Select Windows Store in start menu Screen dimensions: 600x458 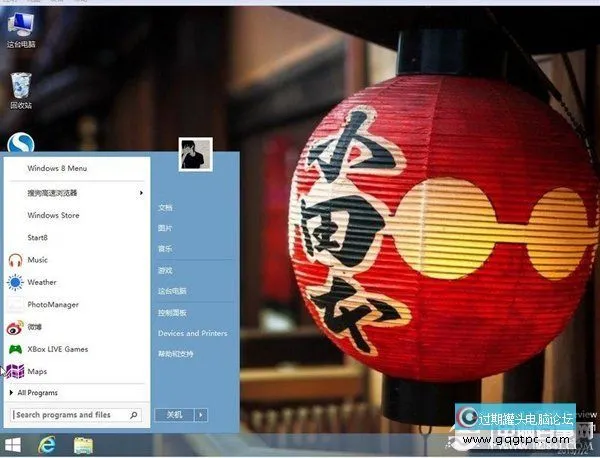click(53, 215)
